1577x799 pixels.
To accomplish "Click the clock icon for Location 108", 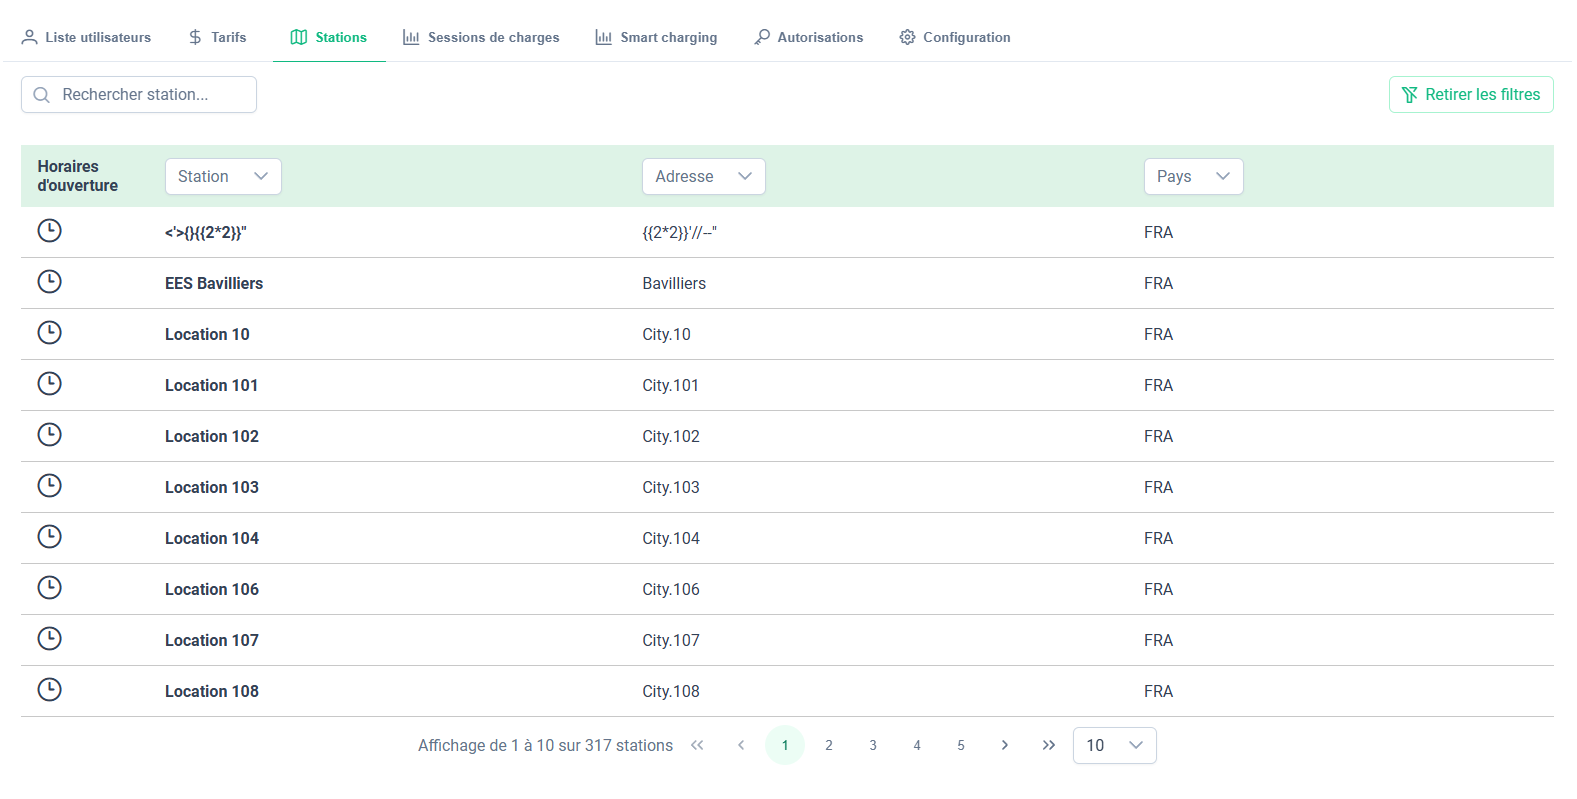I will [49, 690].
